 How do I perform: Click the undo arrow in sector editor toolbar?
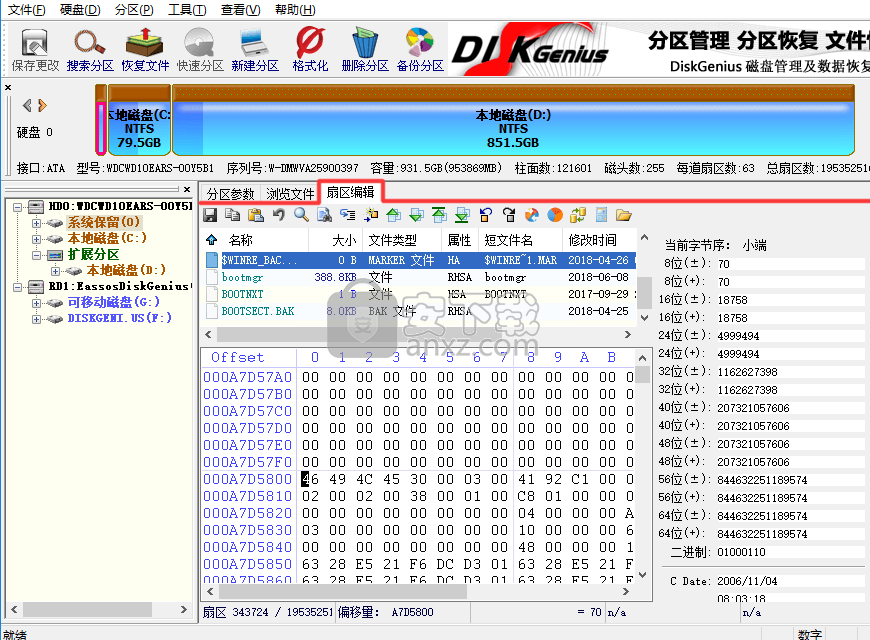279,215
